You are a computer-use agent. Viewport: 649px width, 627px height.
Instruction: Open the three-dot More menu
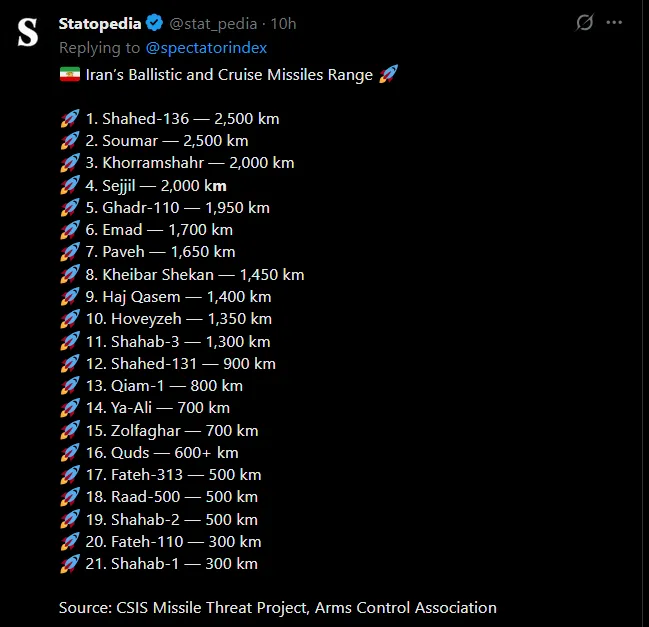(x=613, y=23)
